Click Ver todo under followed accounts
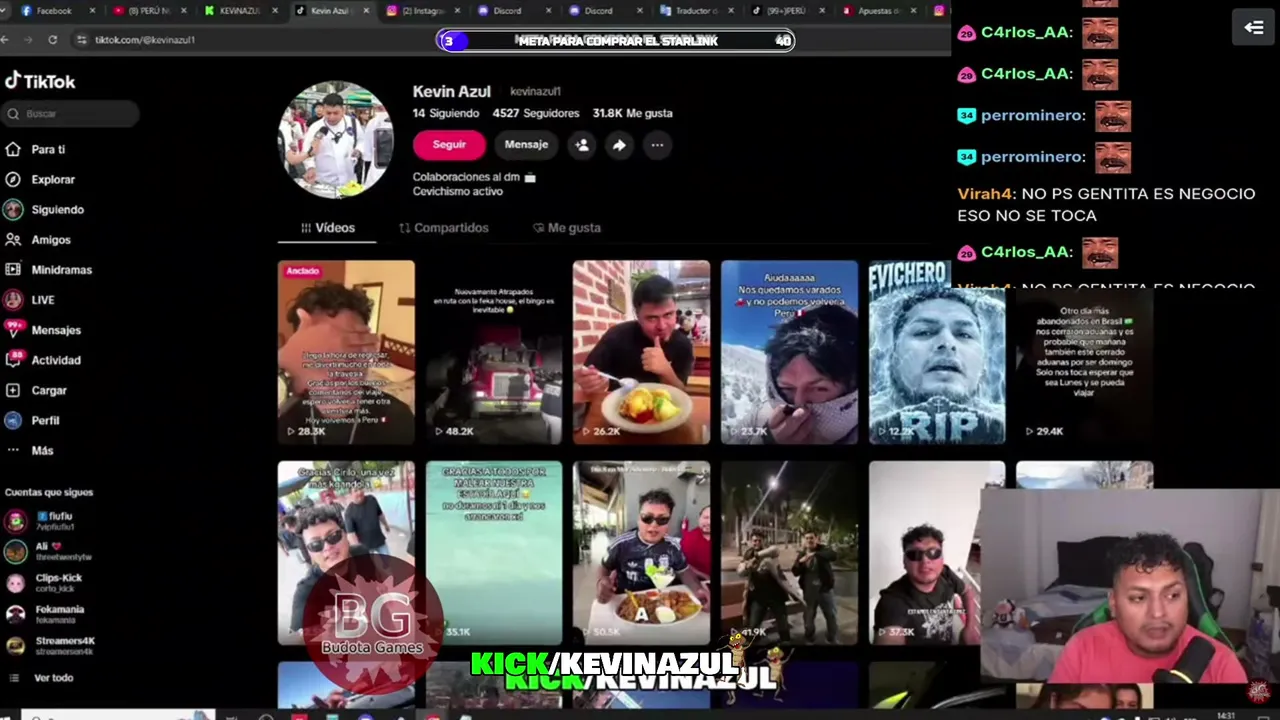This screenshot has width=1280, height=720. coord(53,678)
